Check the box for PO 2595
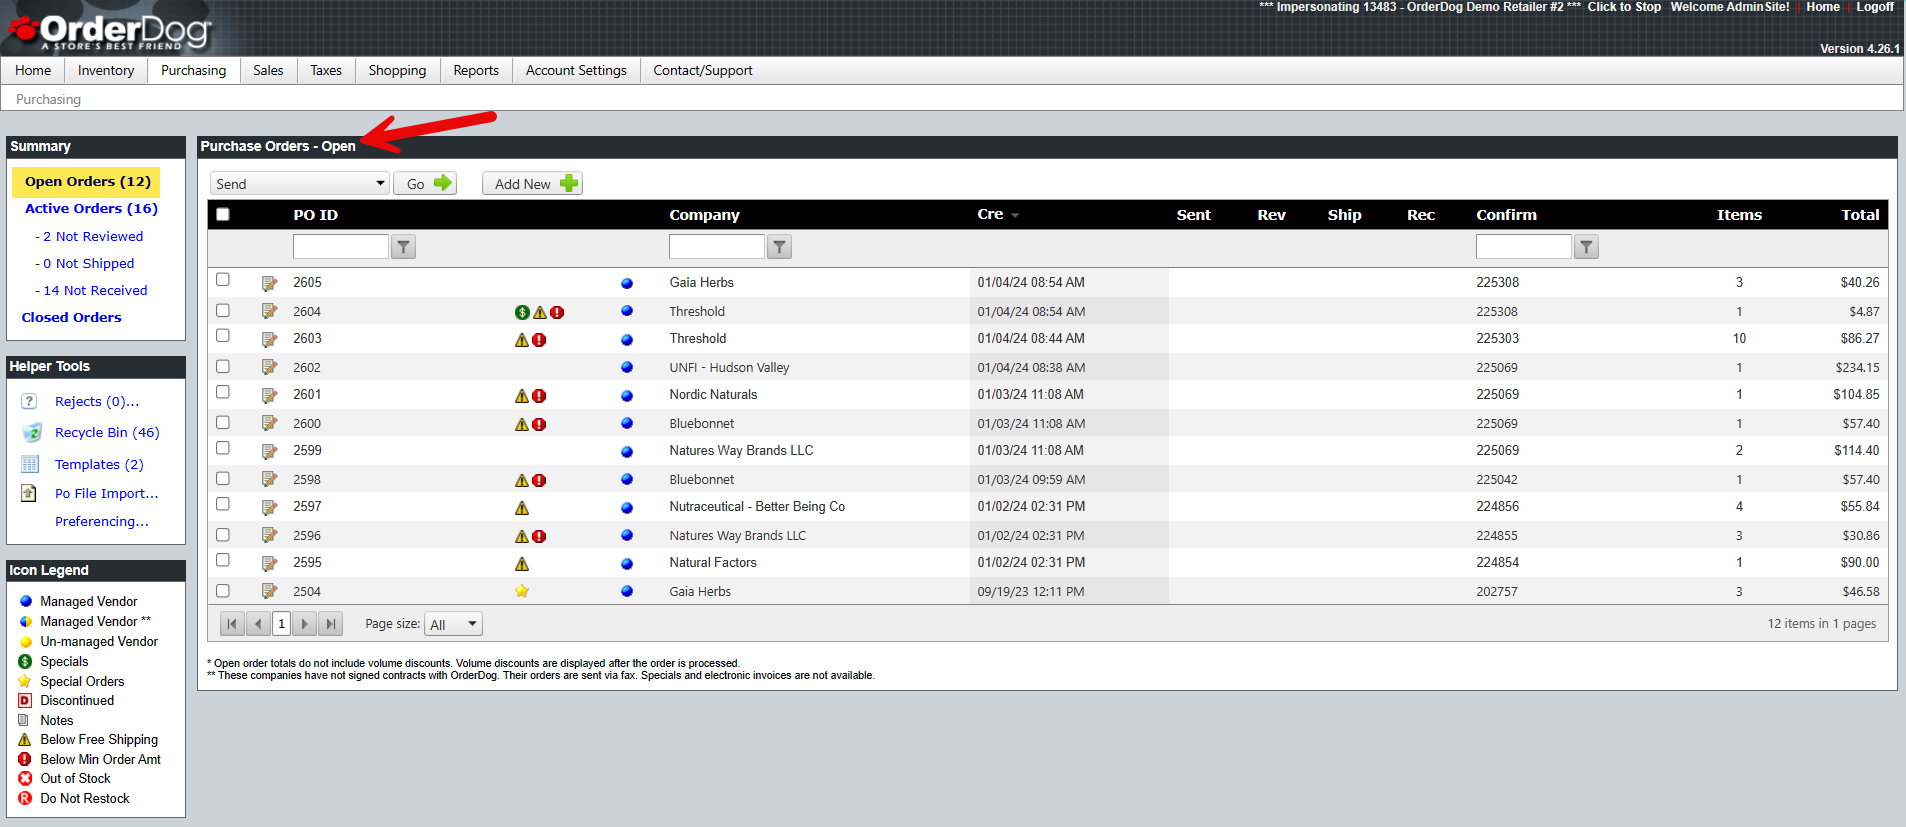The image size is (1906, 827). (223, 560)
